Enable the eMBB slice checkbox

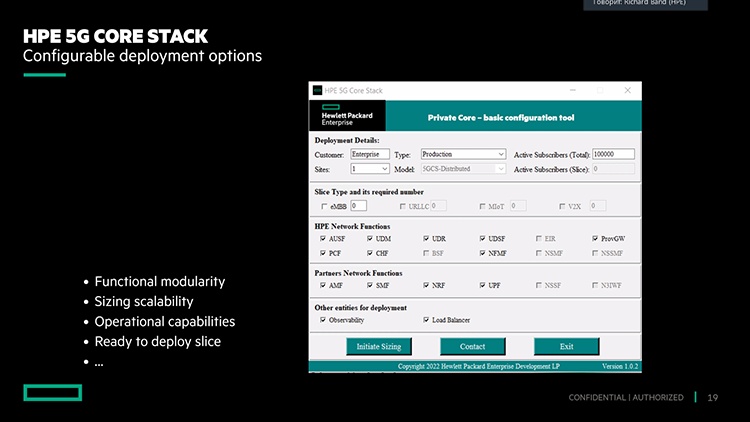pyautogui.click(x=324, y=206)
